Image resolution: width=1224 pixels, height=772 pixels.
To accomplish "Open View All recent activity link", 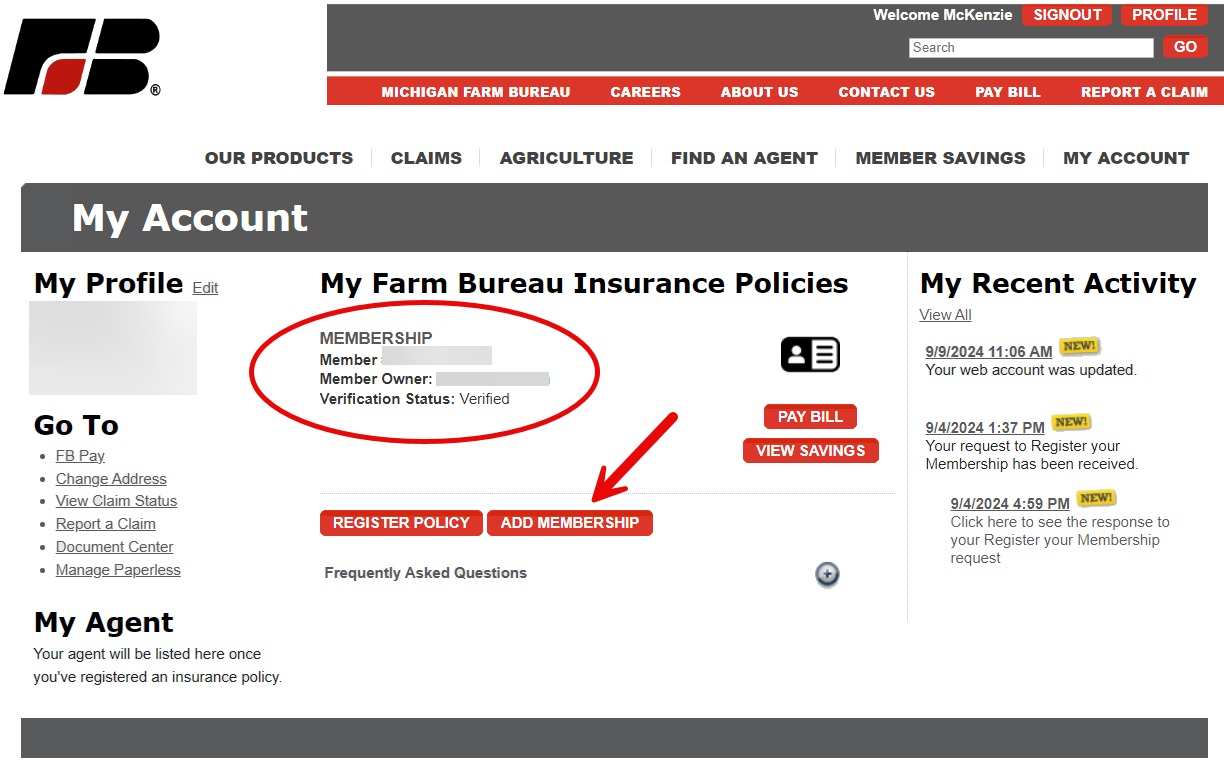I will [945, 315].
